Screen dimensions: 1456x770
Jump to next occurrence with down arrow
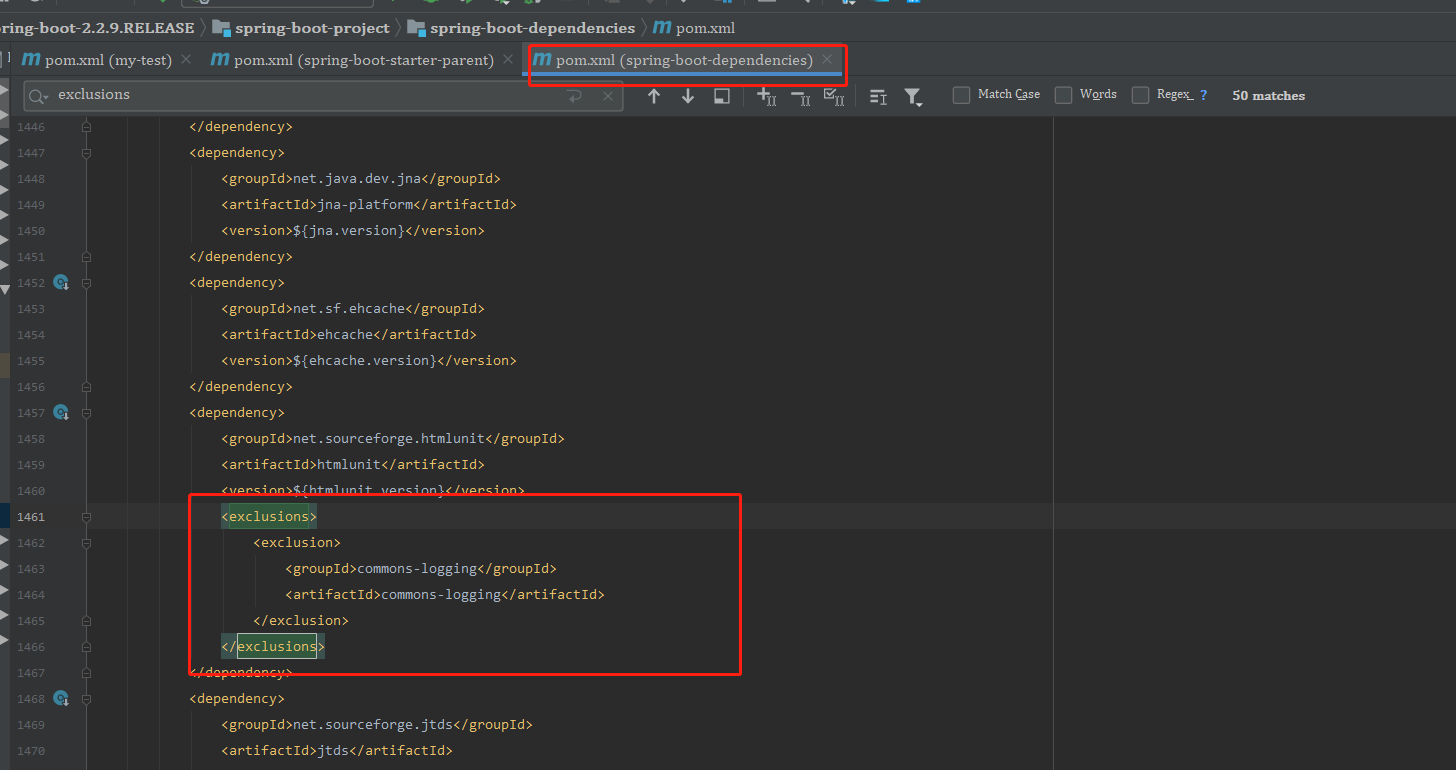(x=688, y=96)
